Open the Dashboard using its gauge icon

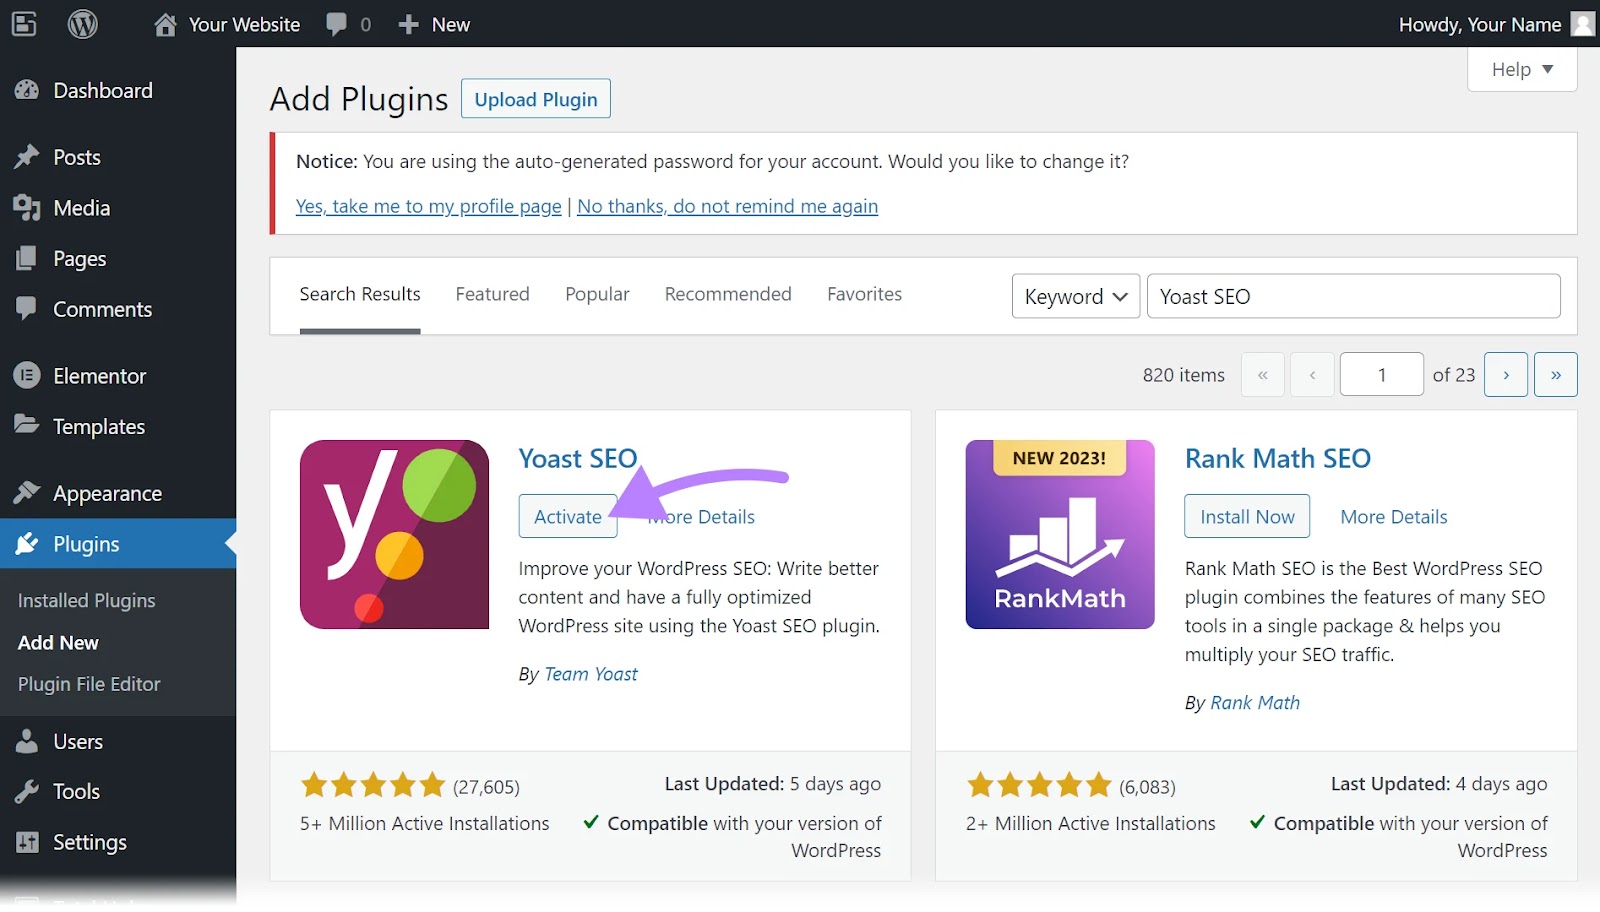[27, 90]
